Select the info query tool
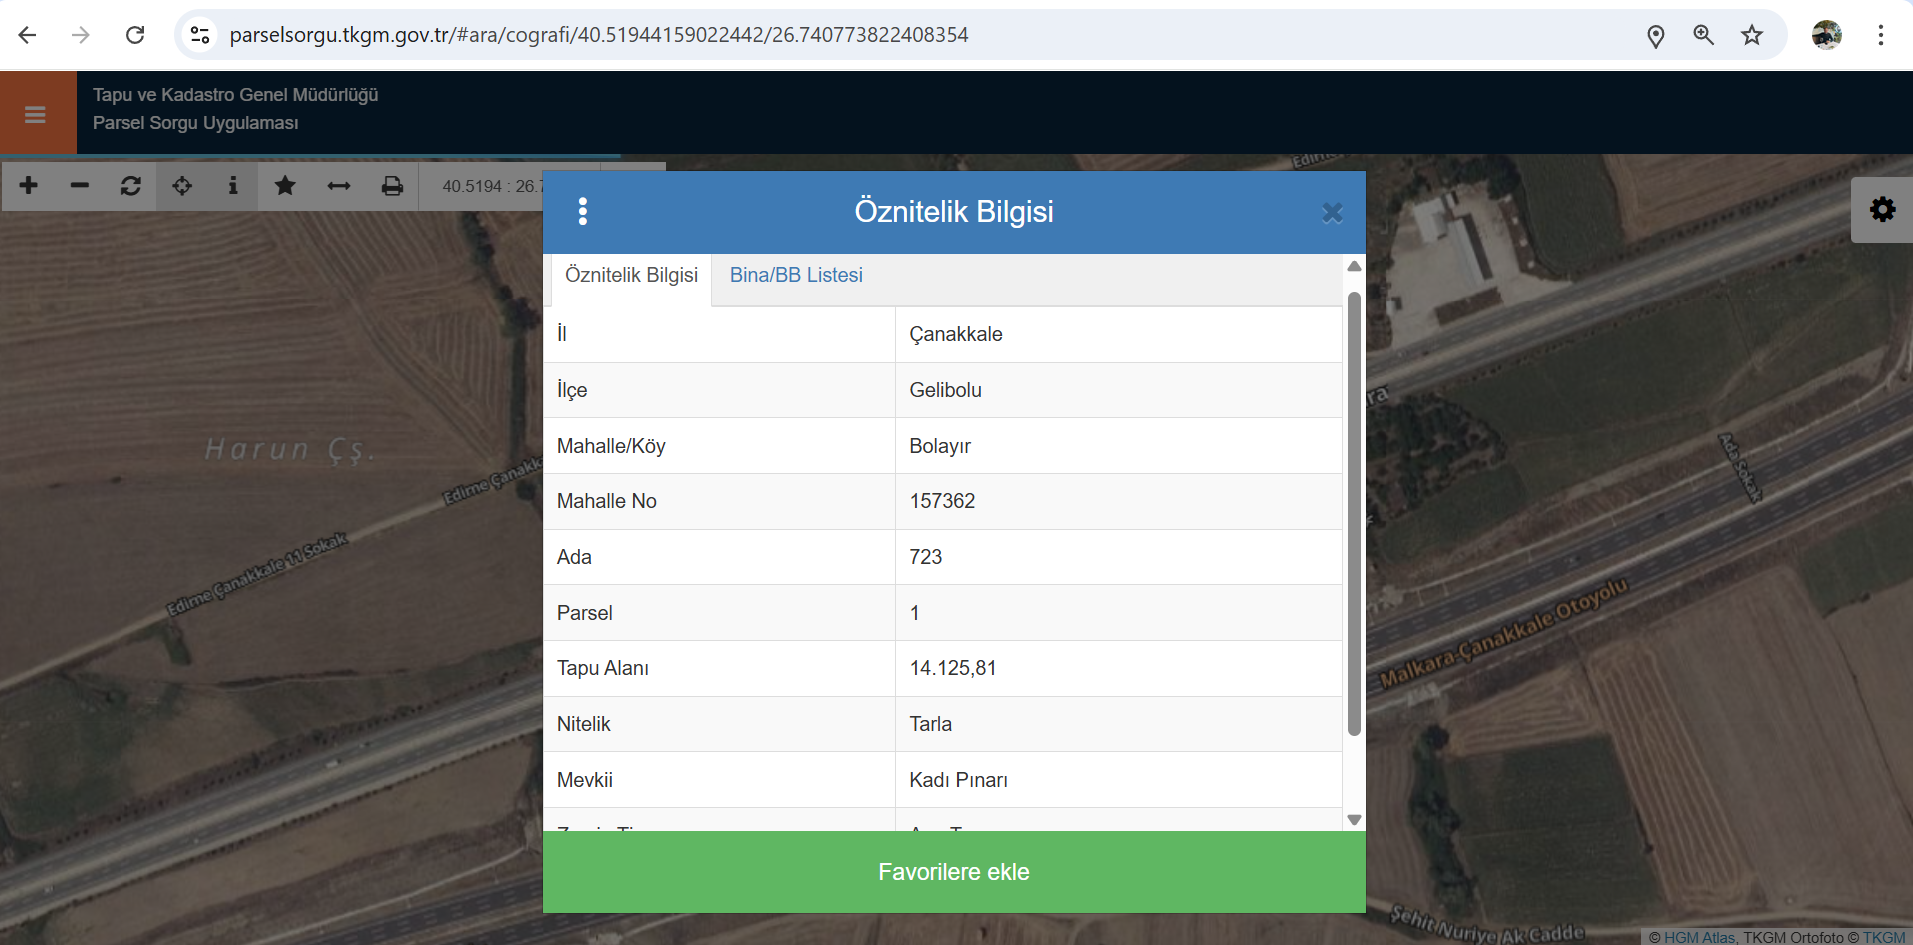 click(x=233, y=186)
